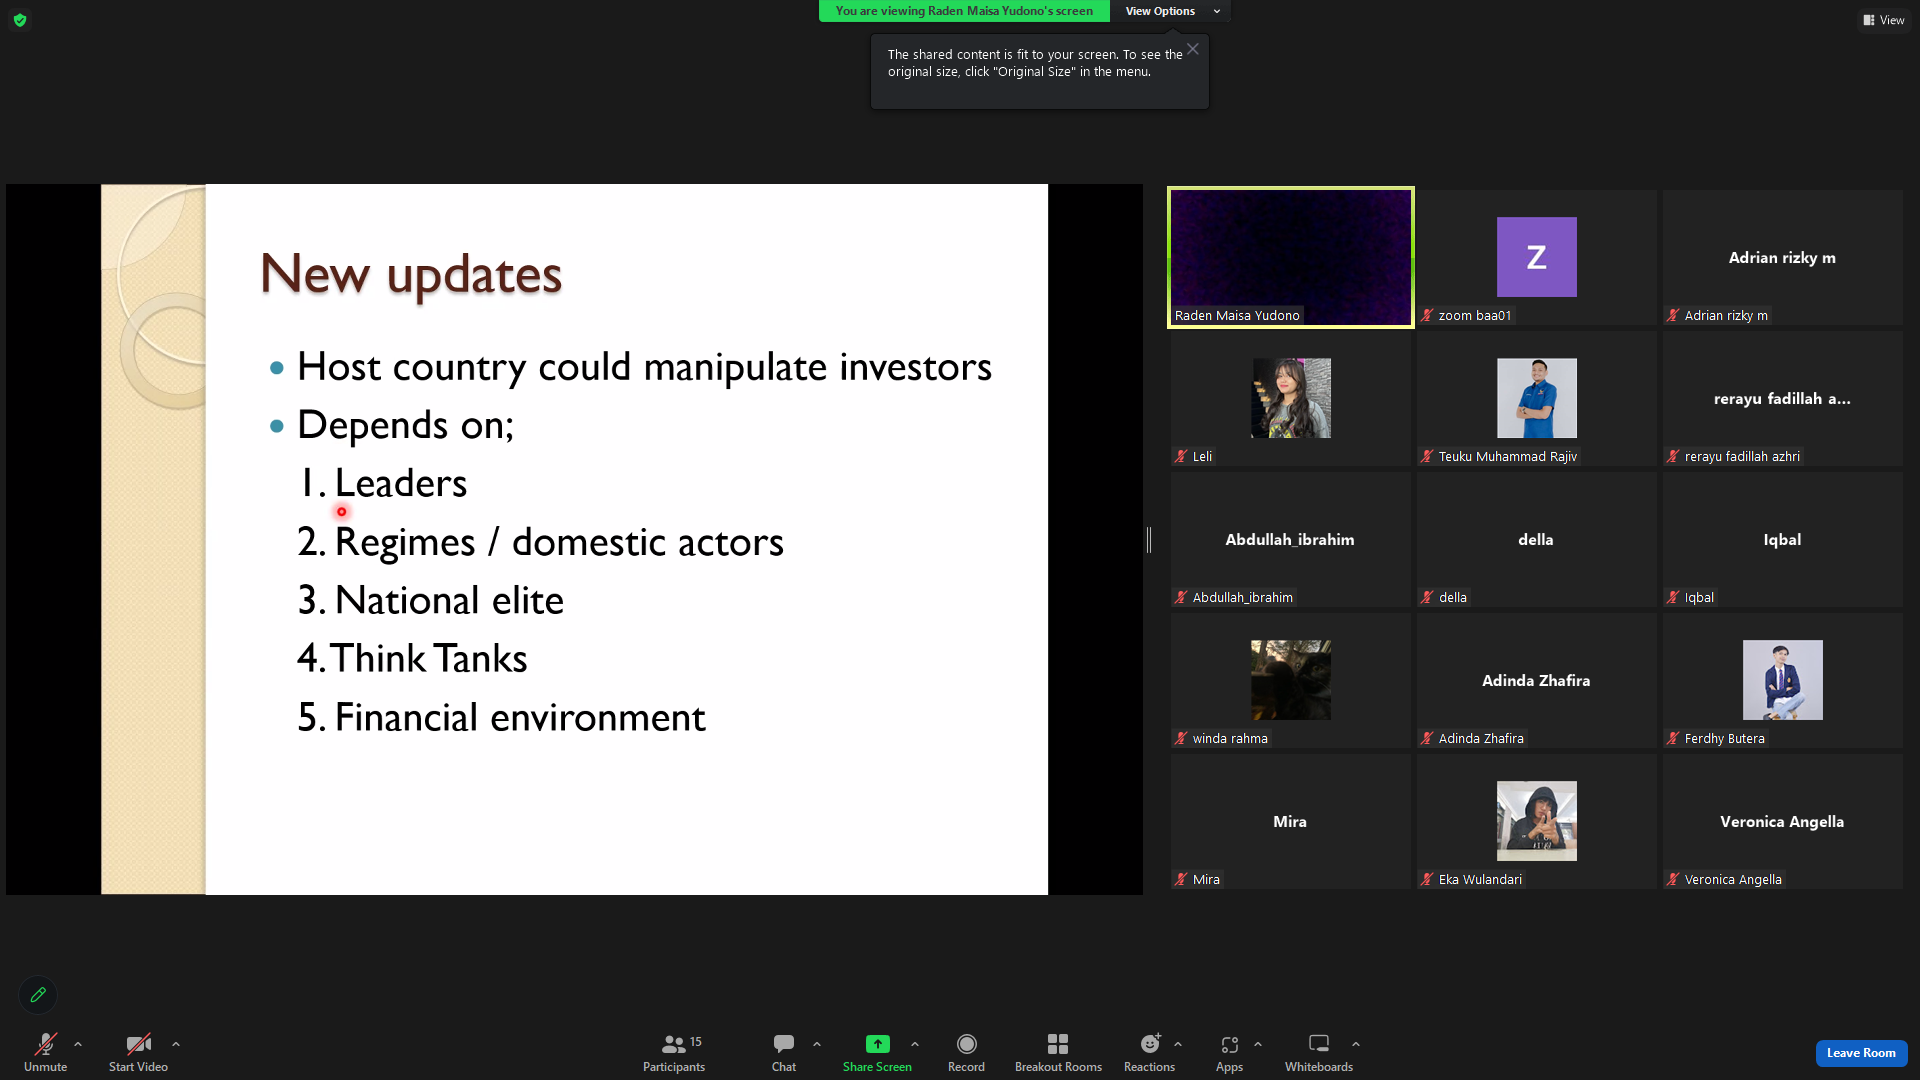1920x1080 pixels.
Task: Open the Chat panel icon
Action: coord(784,1044)
